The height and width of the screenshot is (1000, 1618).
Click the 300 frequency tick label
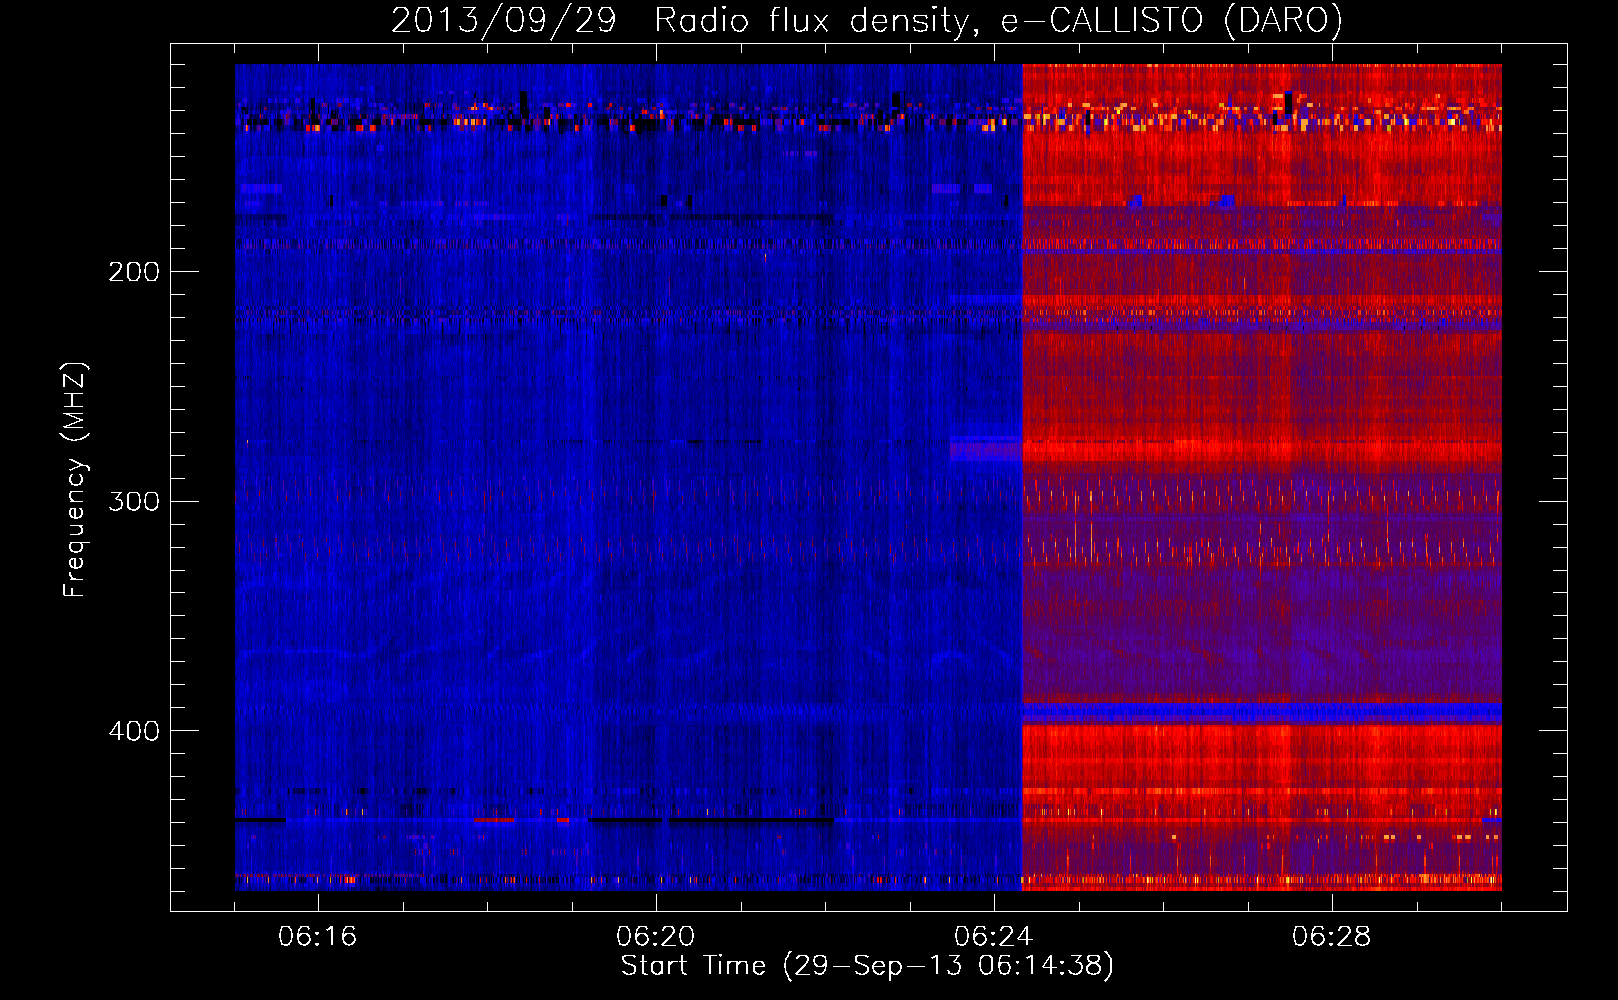[x=134, y=501]
